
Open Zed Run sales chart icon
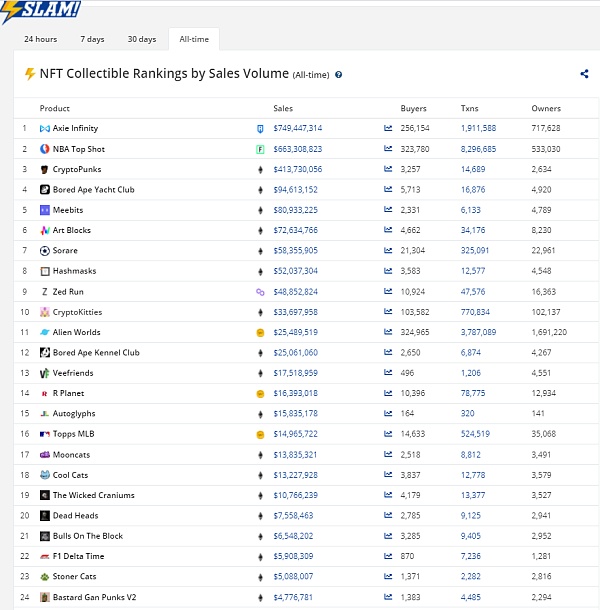pyautogui.click(x=388, y=291)
